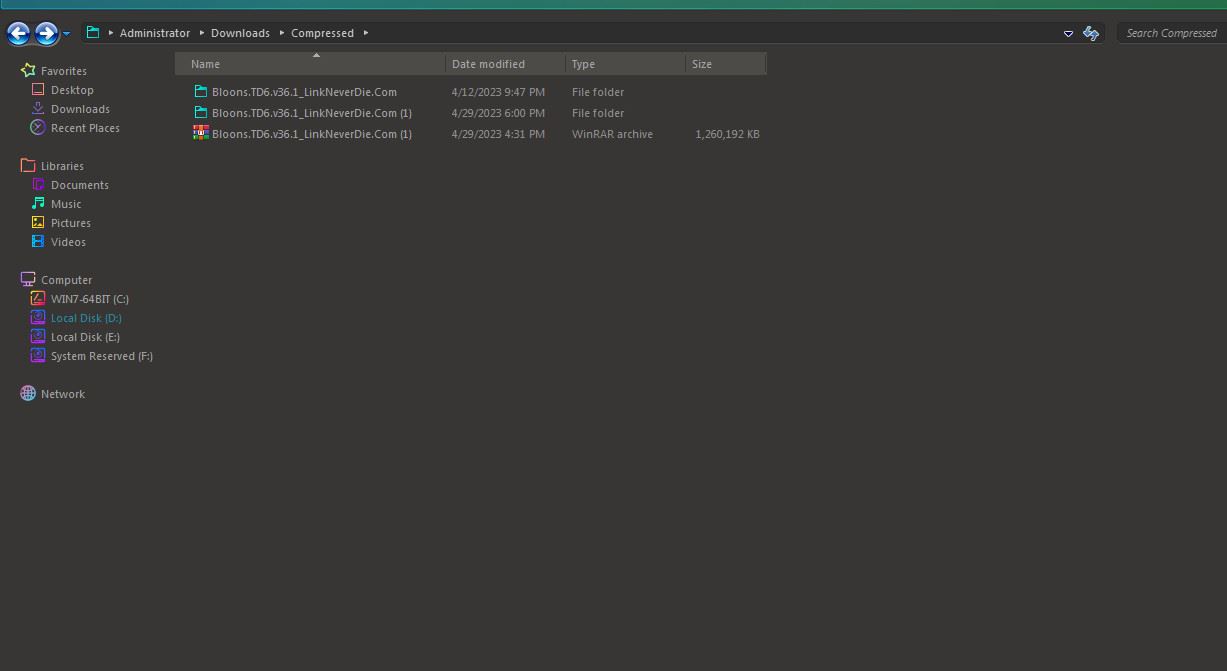This screenshot has width=1227, height=671.
Task: Open the Music library
Action: click(x=66, y=204)
